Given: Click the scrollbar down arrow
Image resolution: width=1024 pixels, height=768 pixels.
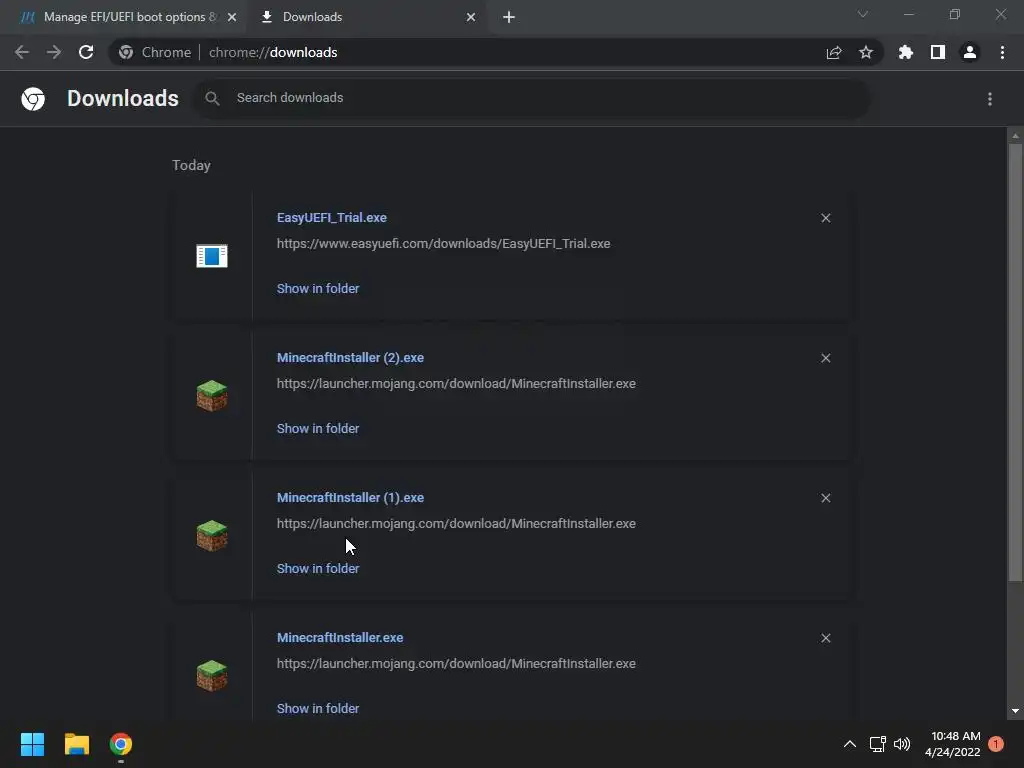Looking at the screenshot, I should (x=1015, y=711).
